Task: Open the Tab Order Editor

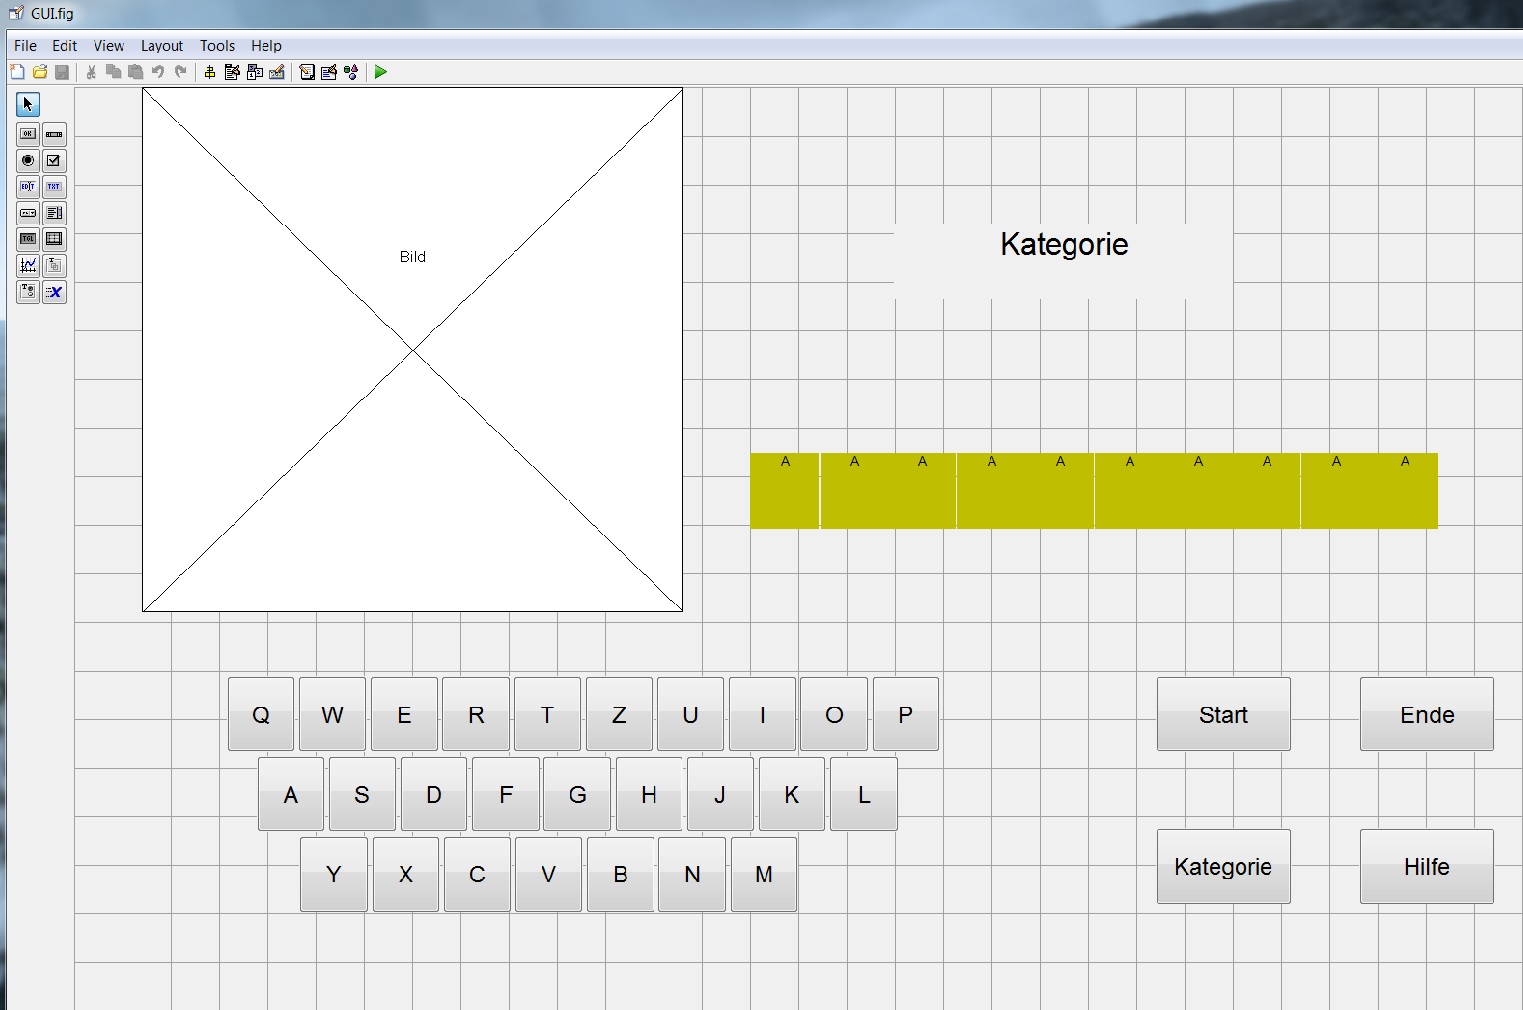Action: (x=255, y=72)
